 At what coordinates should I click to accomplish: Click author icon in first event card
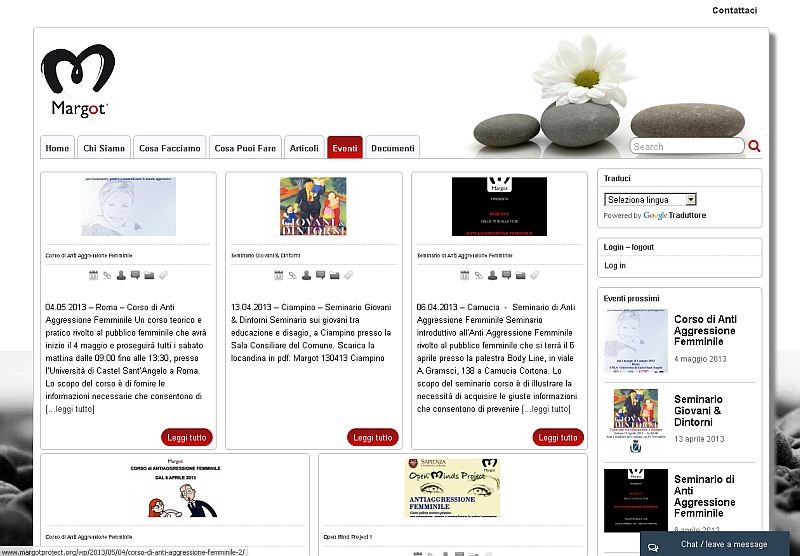[122, 274]
